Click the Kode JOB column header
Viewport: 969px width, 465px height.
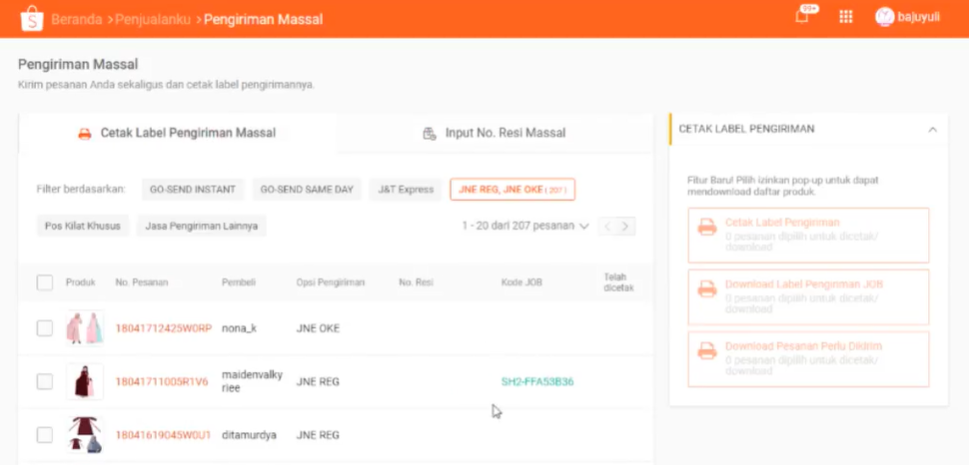tap(521, 283)
